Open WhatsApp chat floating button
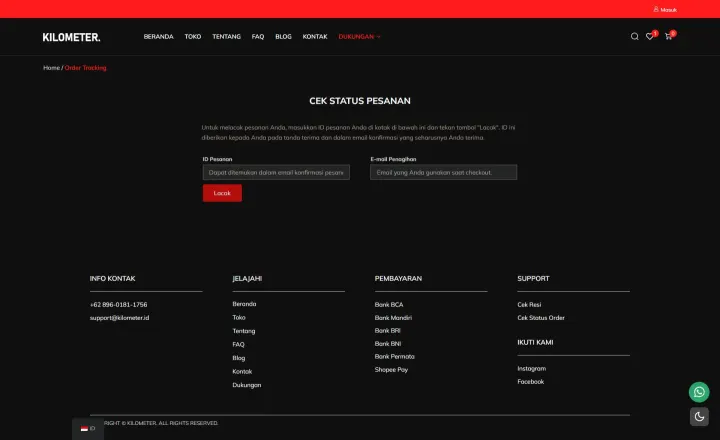 (699, 392)
